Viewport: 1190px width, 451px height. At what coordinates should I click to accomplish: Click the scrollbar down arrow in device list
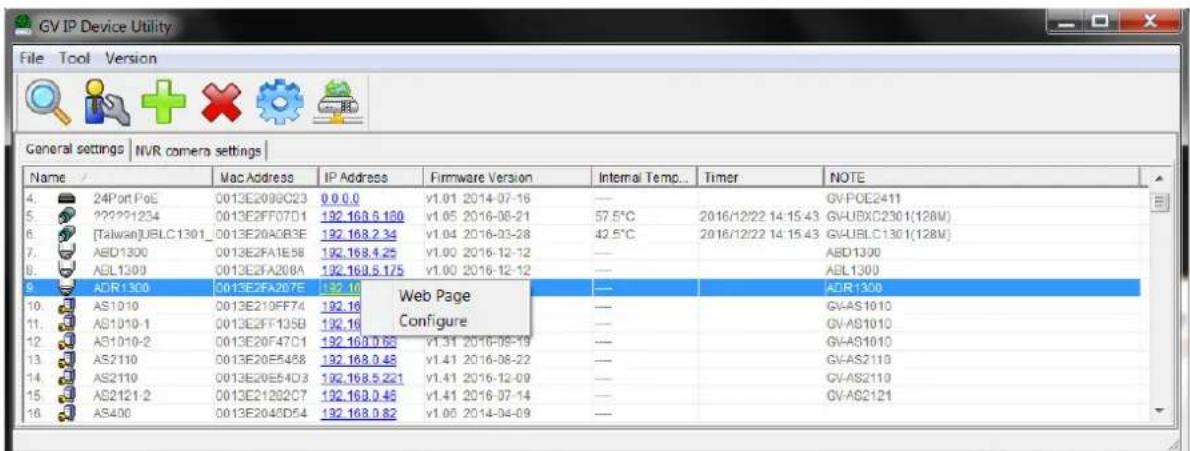coord(1158,410)
